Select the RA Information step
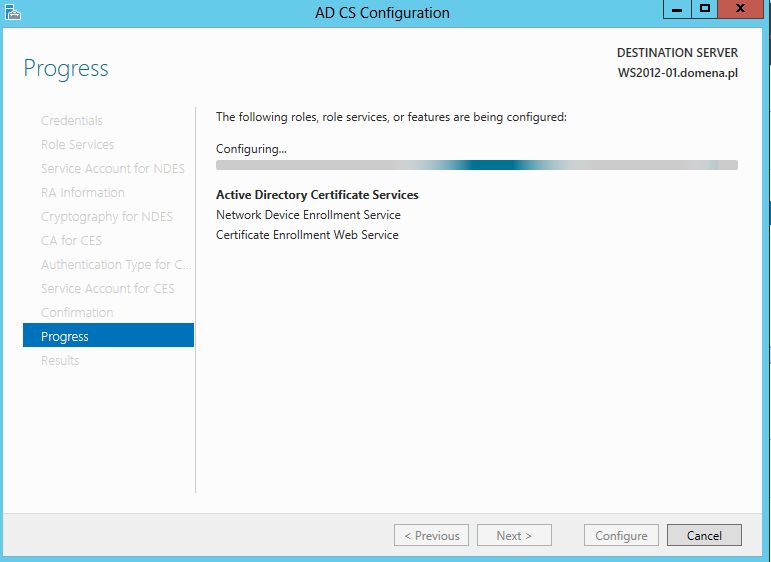 click(83, 193)
